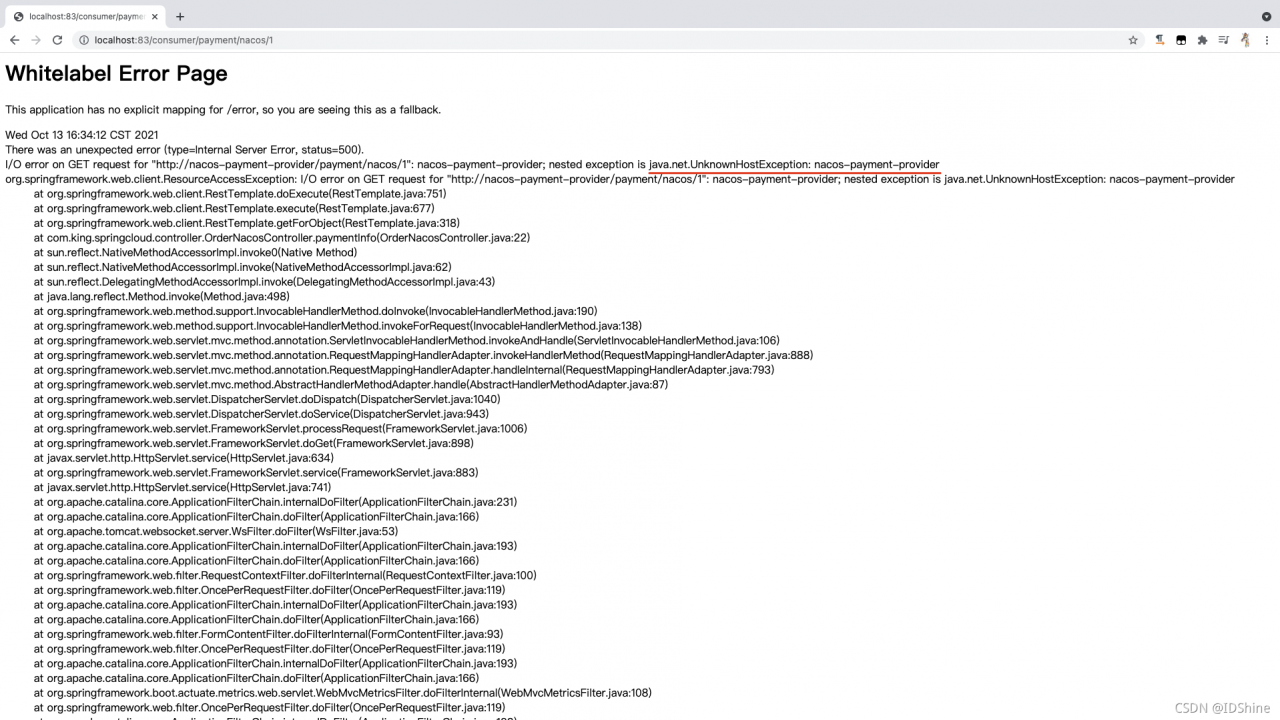Viewport: 1280px width, 720px height.
Task: Click the NativeMethodAccessorImpl.java:62 stack line
Action: pos(242,267)
